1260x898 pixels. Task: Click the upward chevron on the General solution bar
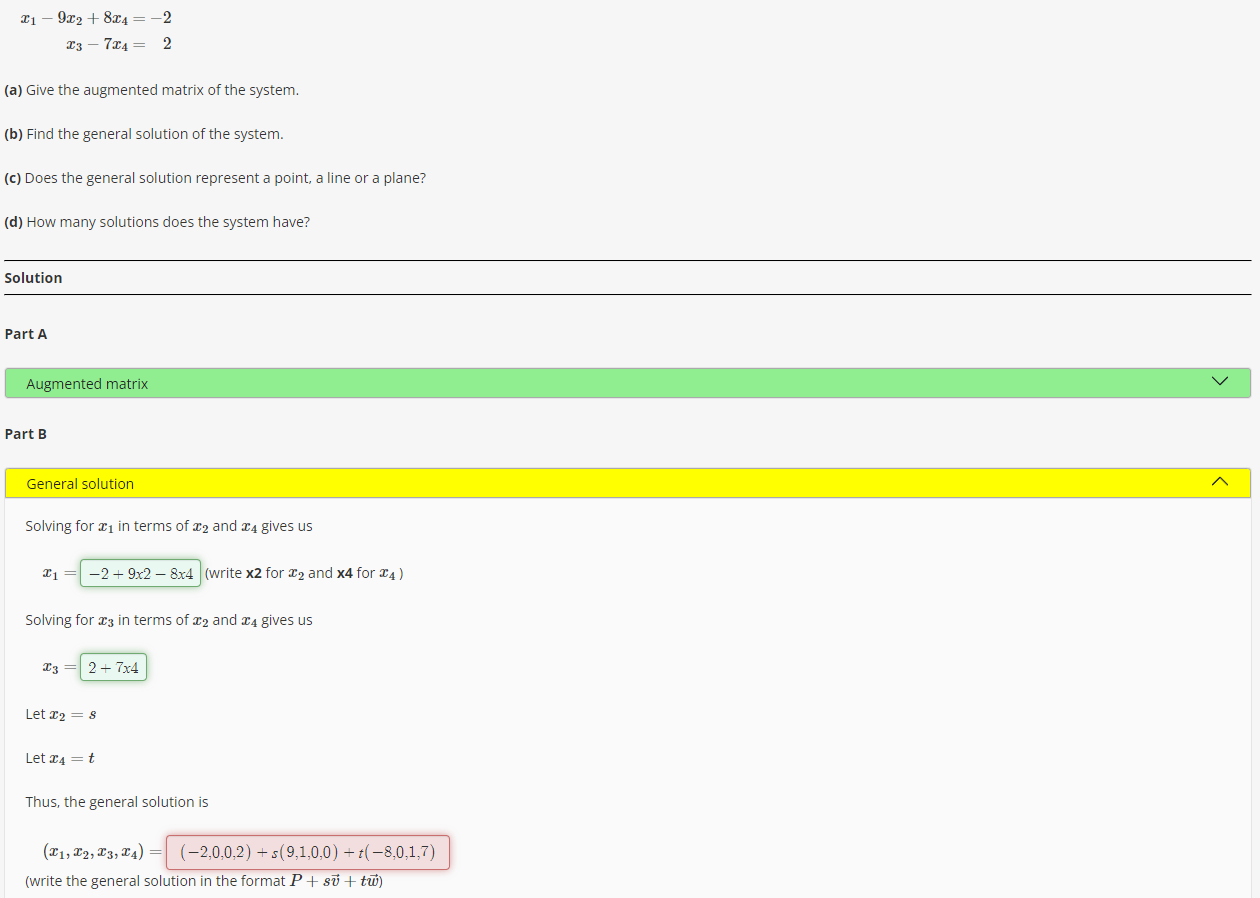(x=1219, y=480)
